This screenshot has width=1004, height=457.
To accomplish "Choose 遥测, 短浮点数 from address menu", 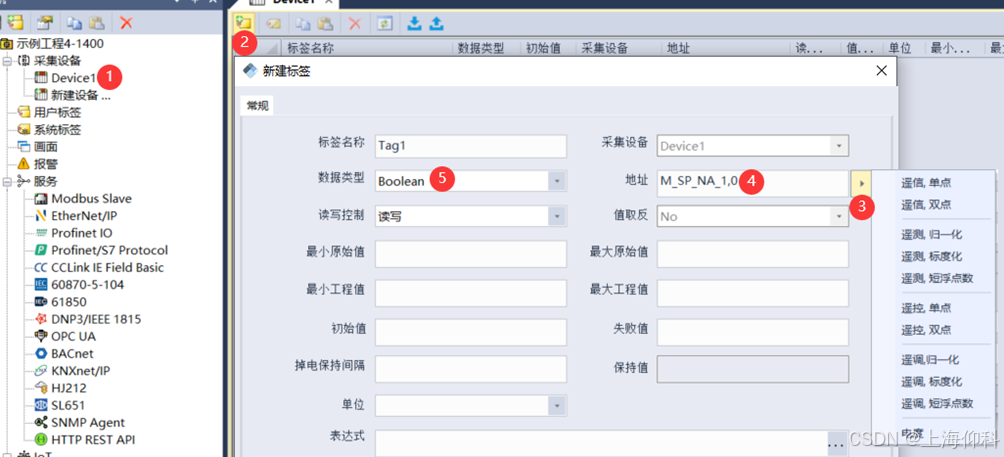I will 937,278.
